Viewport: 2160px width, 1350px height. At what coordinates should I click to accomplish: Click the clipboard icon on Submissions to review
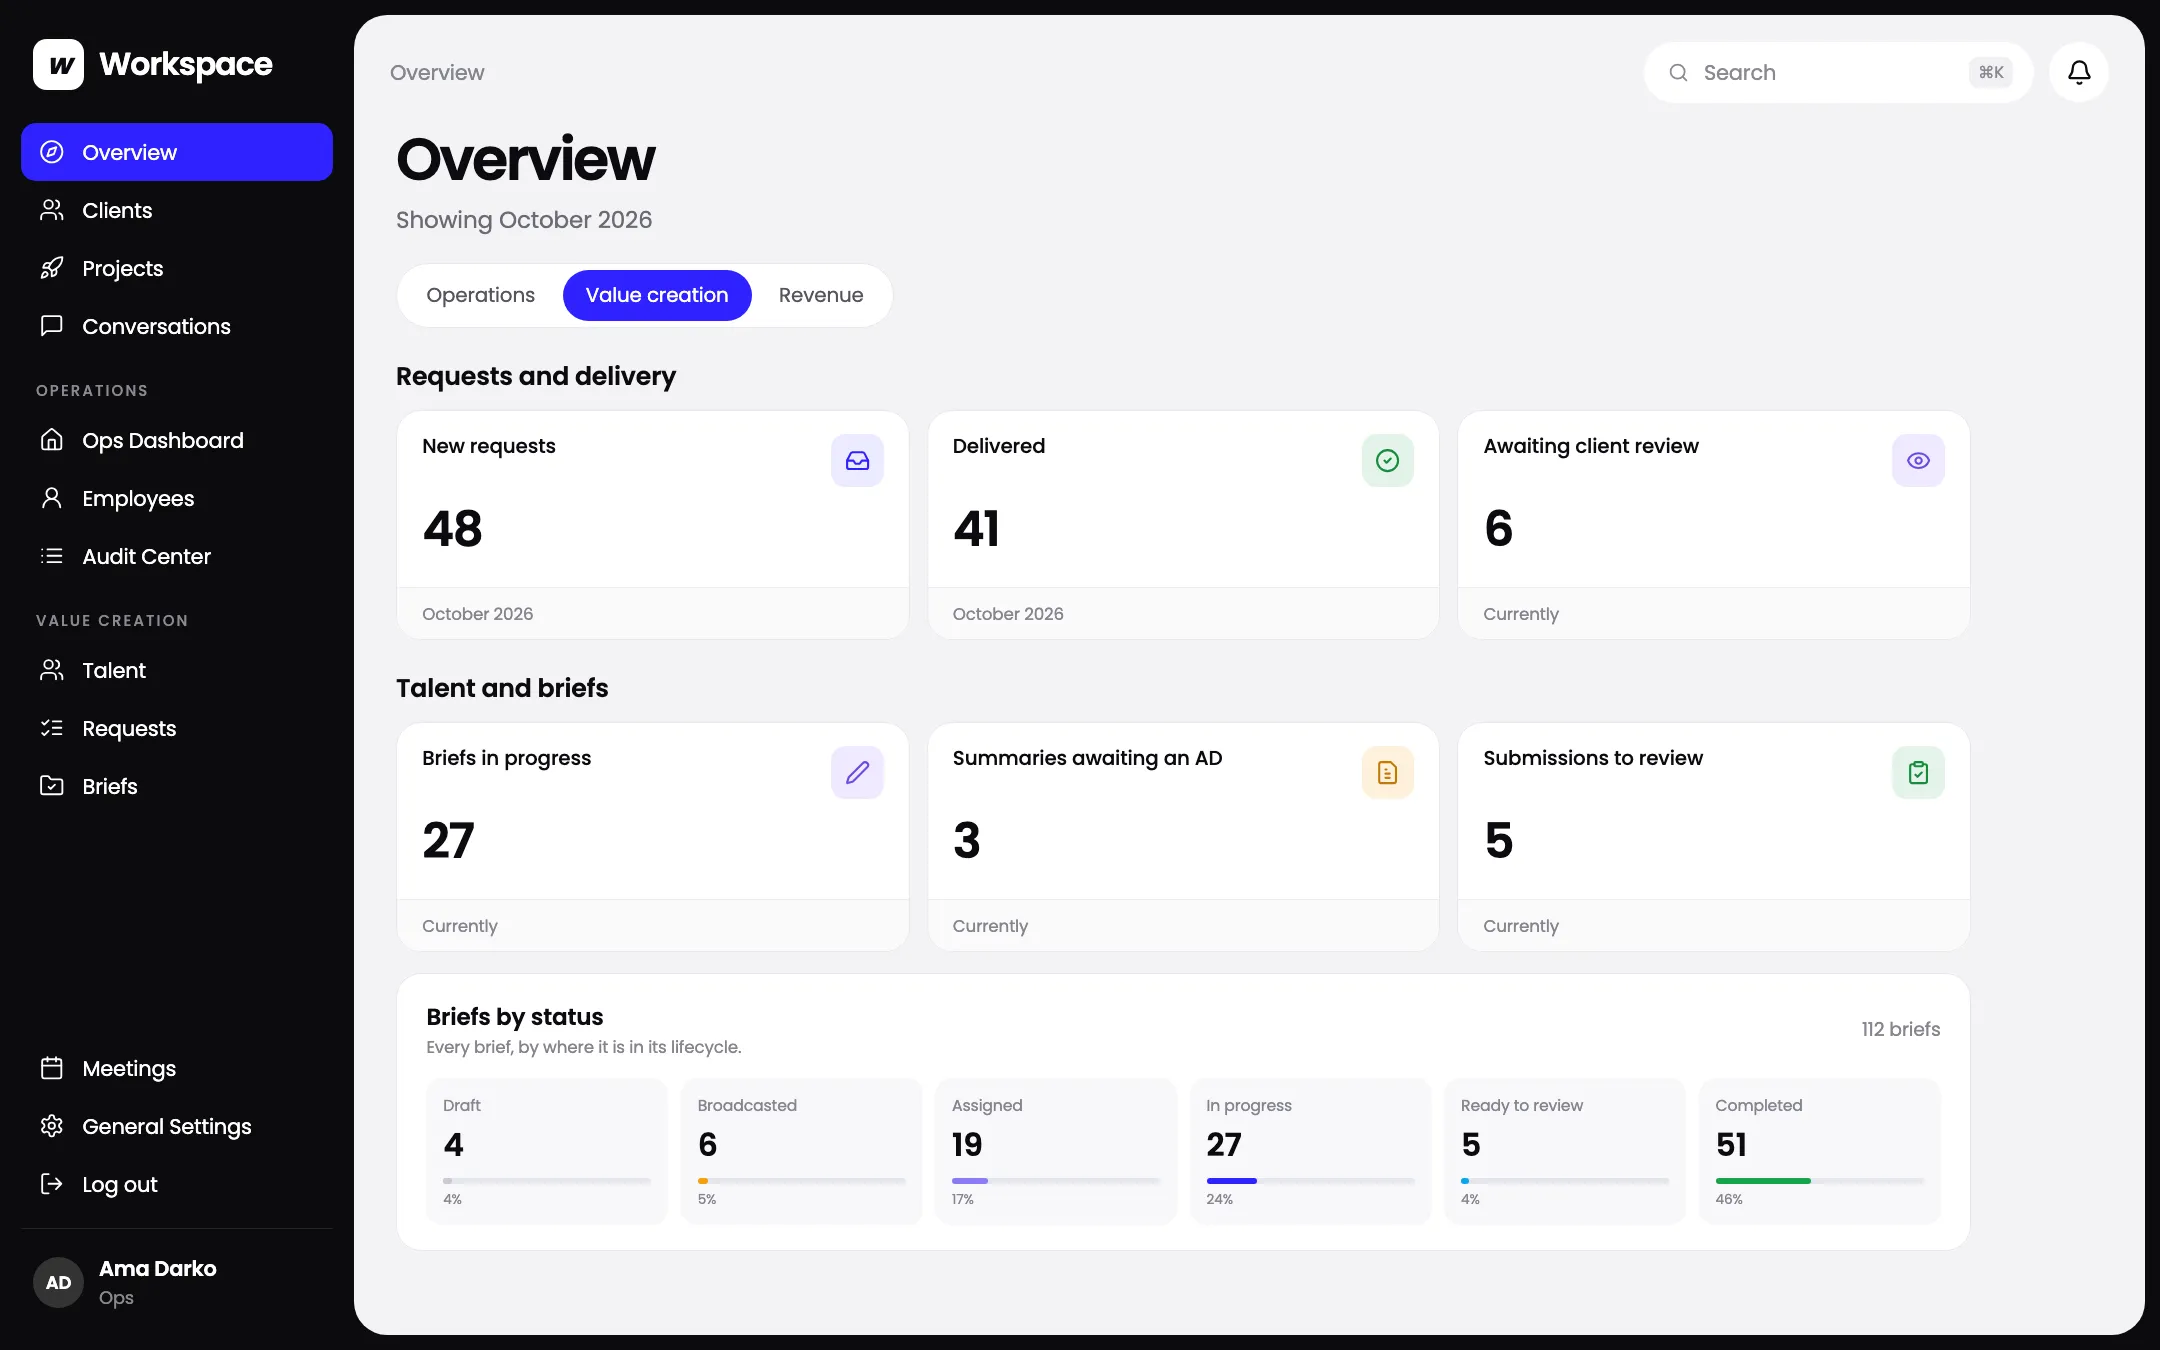click(1918, 773)
